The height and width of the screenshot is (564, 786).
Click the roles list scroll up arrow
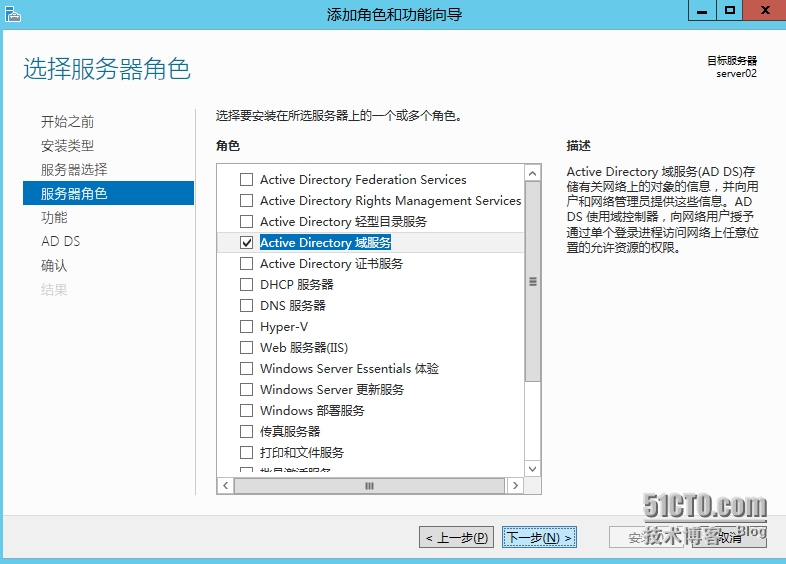pyautogui.click(x=532, y=173)
